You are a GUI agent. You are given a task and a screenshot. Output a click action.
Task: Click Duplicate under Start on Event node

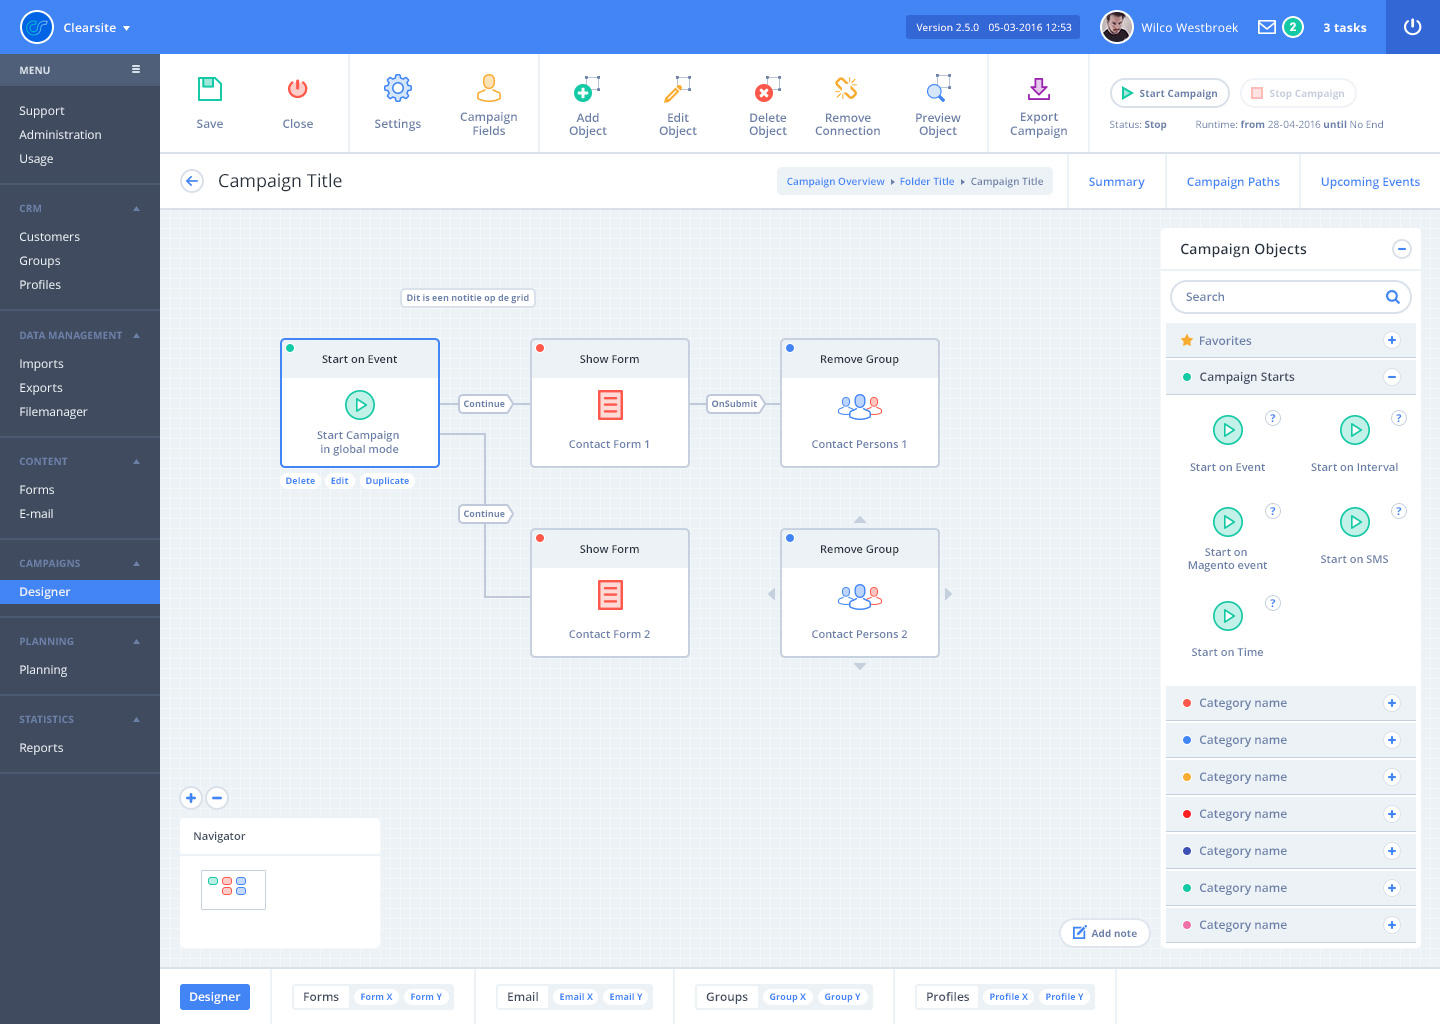(x=387, y=481)
